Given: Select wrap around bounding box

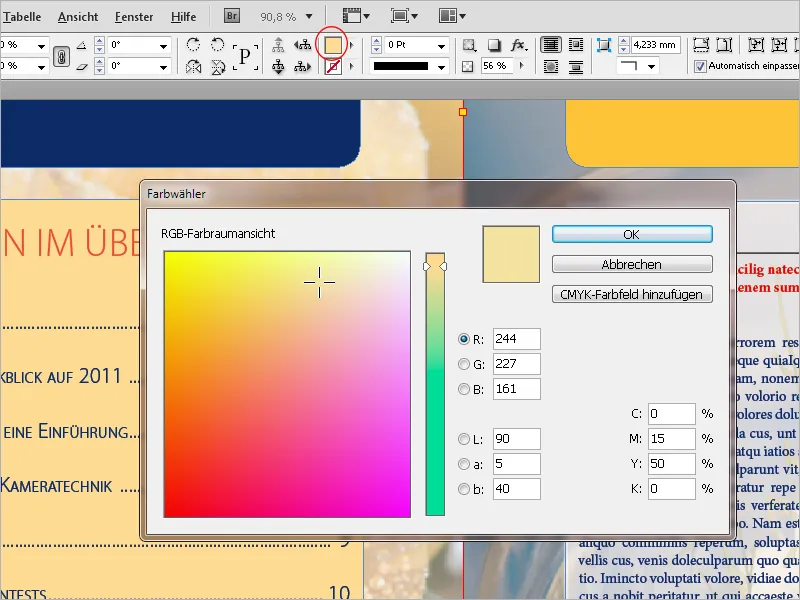Looking at the screenshot, I should tap(576, 45).
